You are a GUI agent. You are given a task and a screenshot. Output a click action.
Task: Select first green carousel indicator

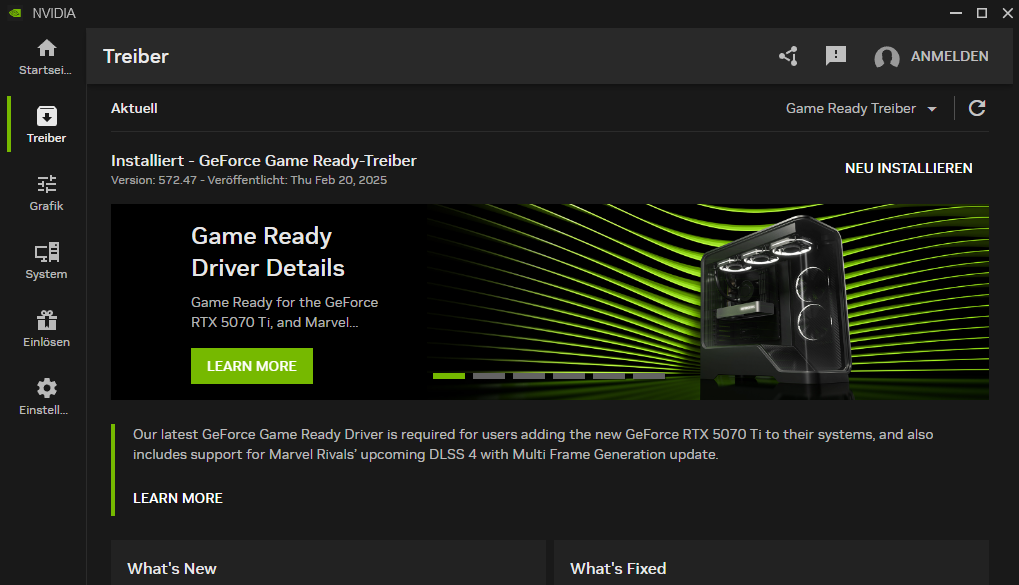pos(448,376)
